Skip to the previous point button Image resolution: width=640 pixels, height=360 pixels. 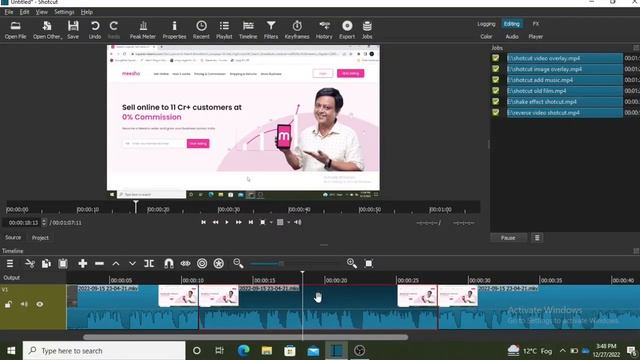(203, 222)
